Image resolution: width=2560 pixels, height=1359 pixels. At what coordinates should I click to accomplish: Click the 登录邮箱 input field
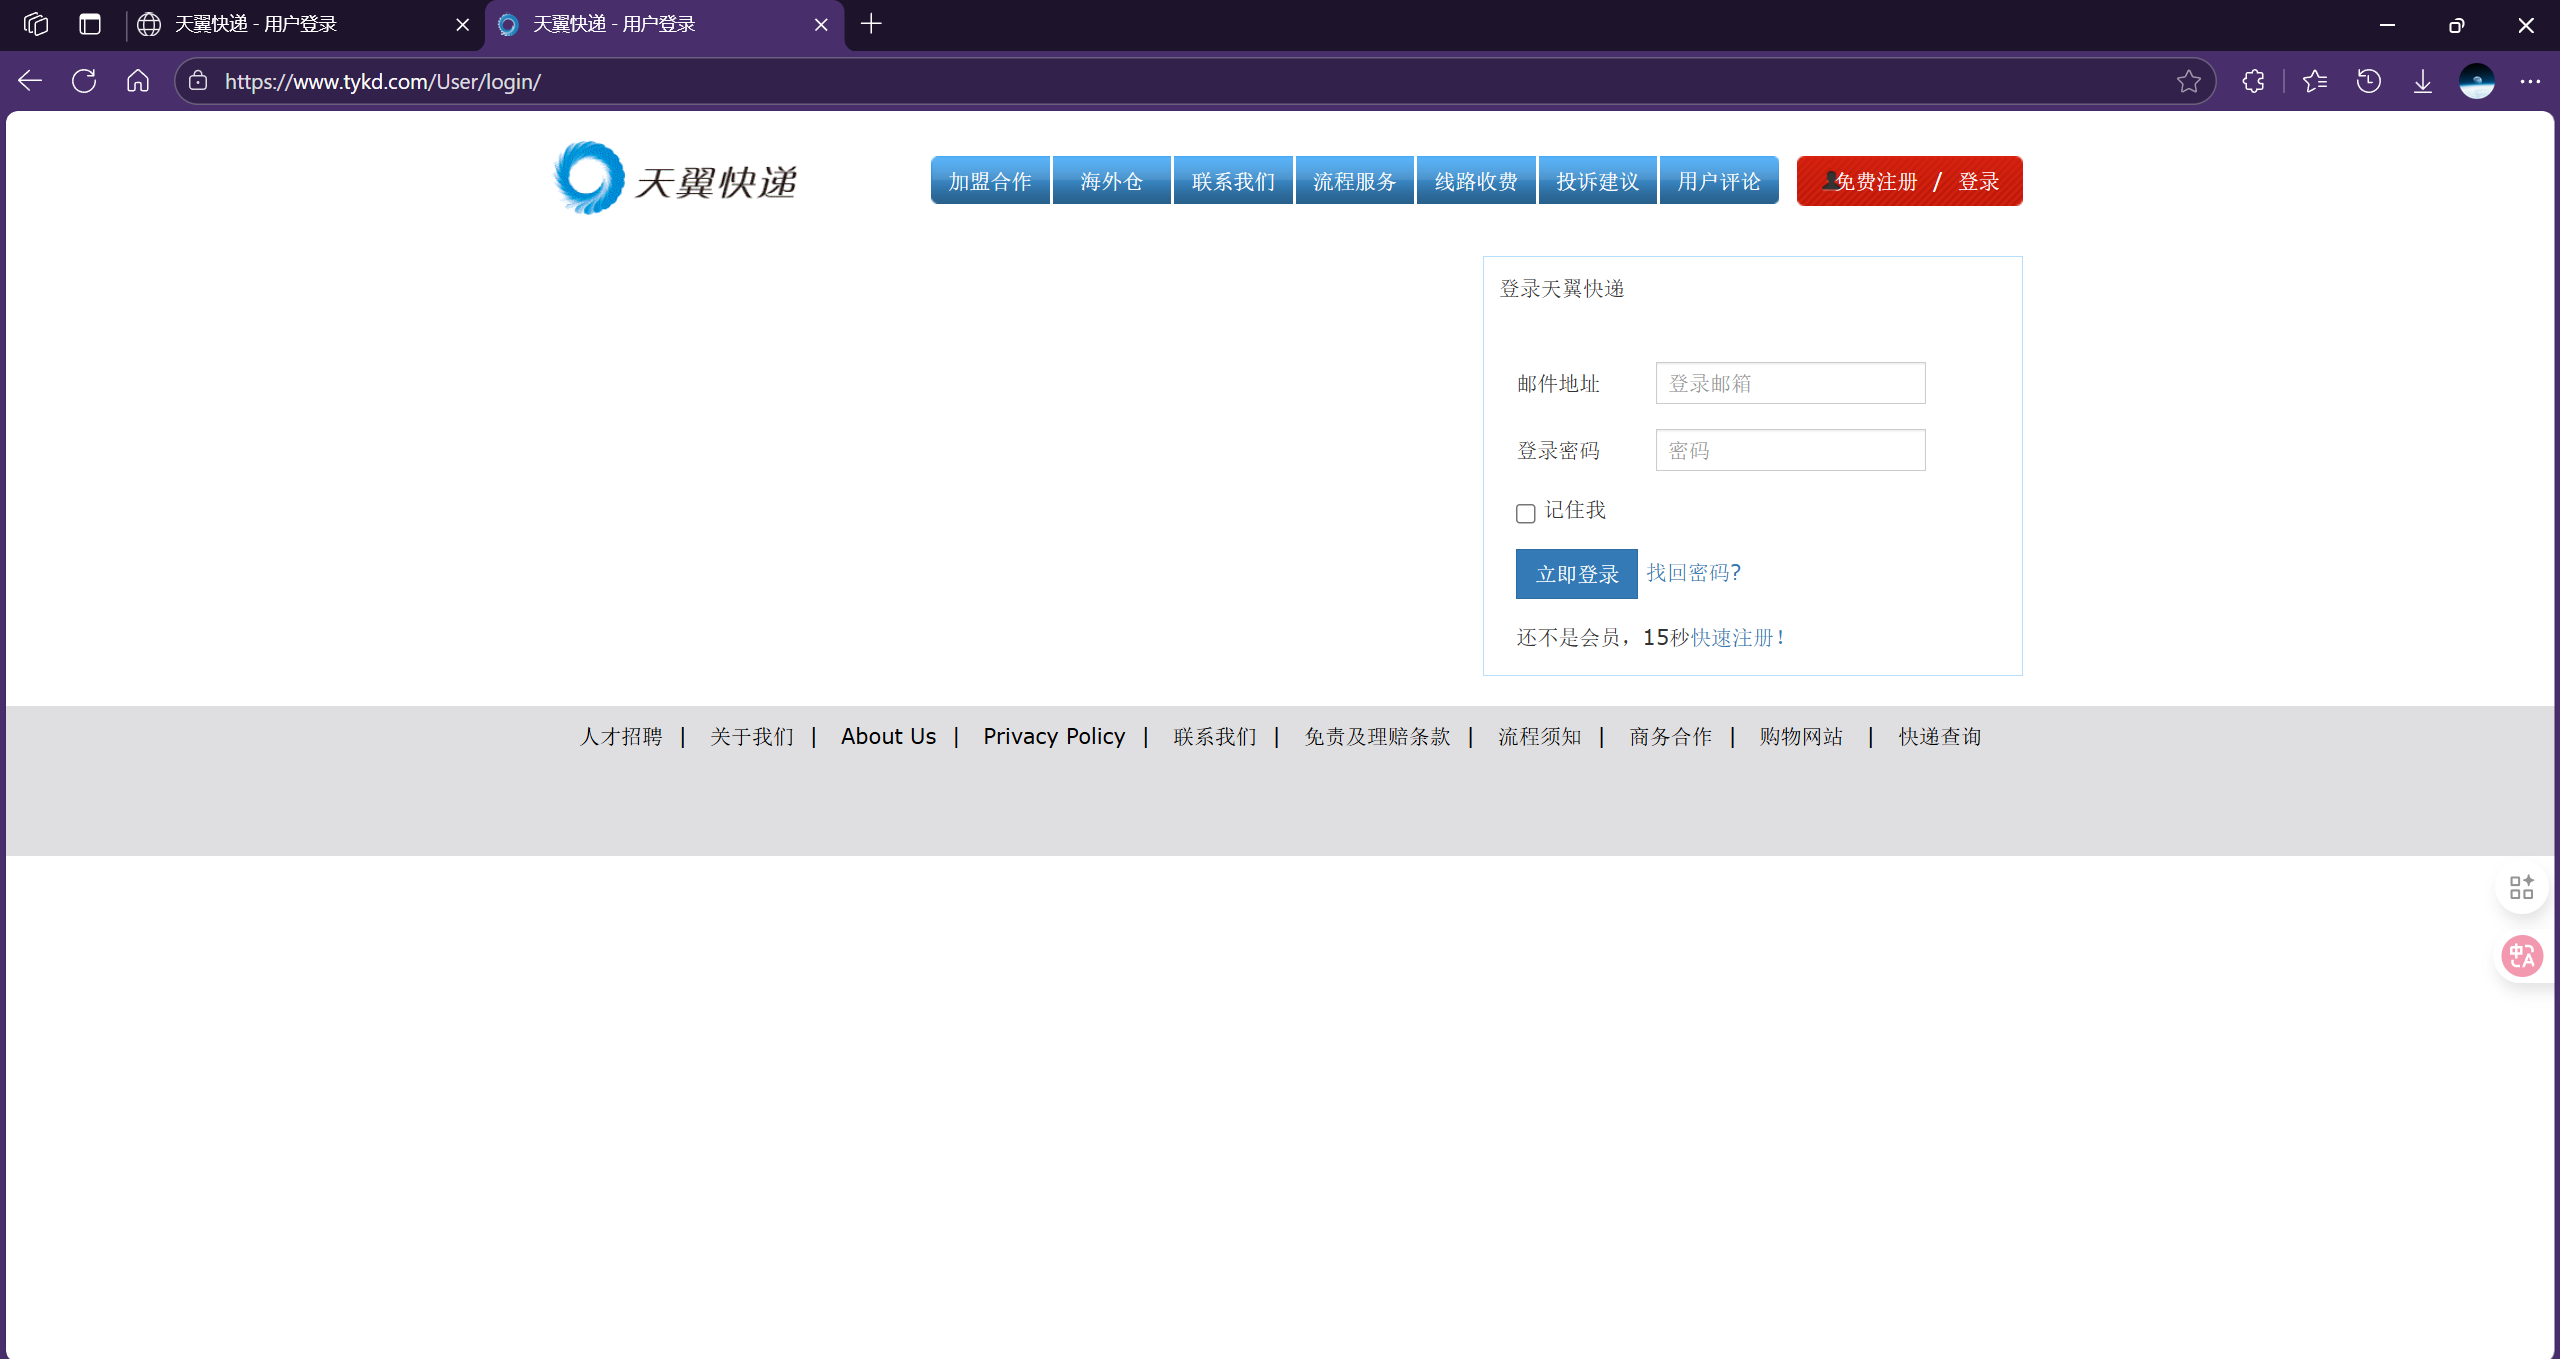pos(1790,383)
